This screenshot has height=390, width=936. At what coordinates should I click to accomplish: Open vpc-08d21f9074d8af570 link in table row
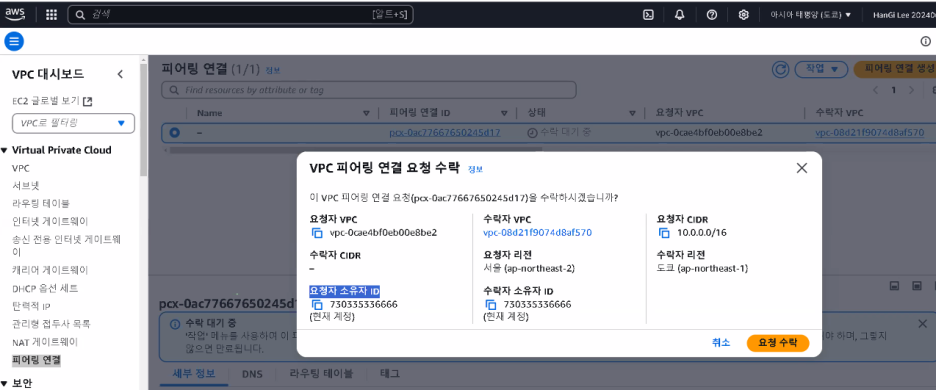pos(870,133)
